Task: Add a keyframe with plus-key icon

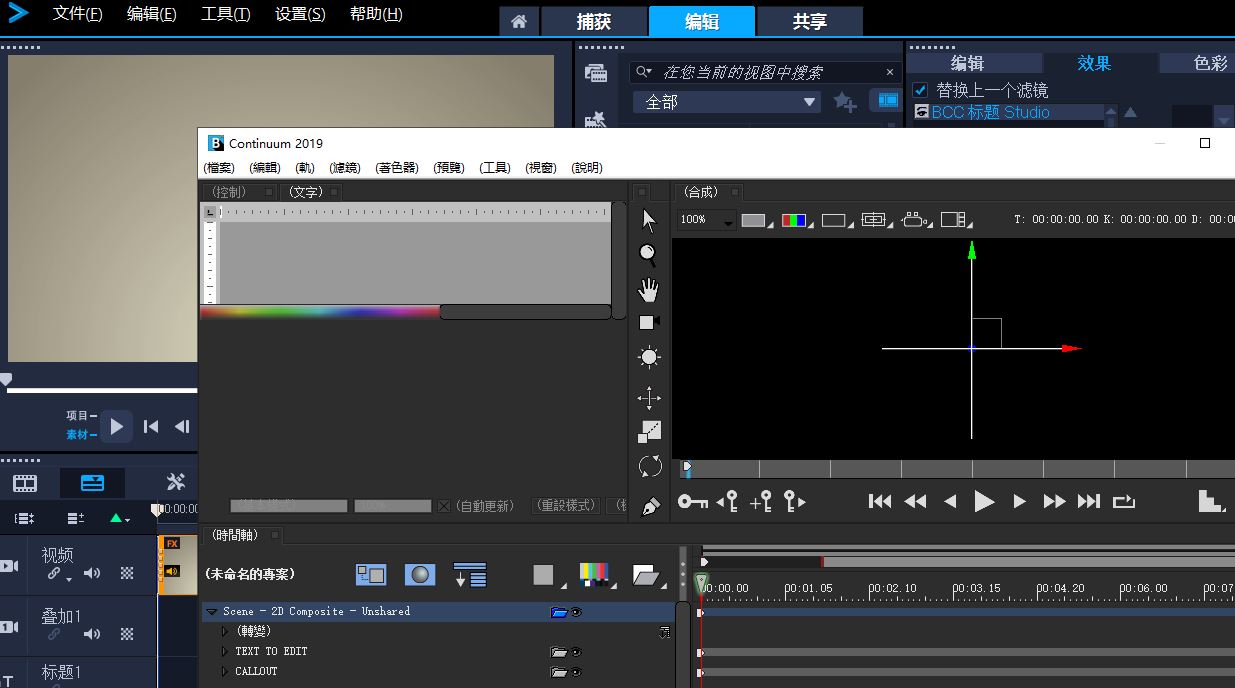Action: (x=761, y=501)
